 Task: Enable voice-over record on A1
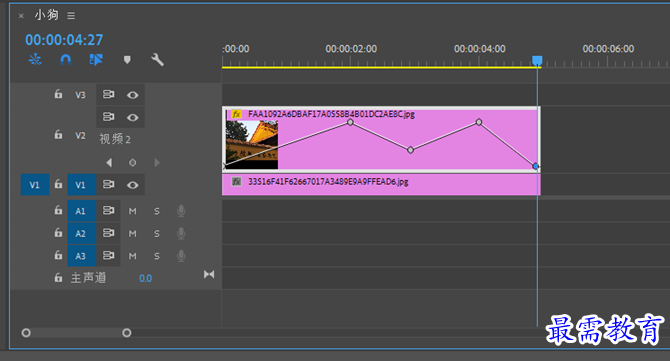point(181,211)
